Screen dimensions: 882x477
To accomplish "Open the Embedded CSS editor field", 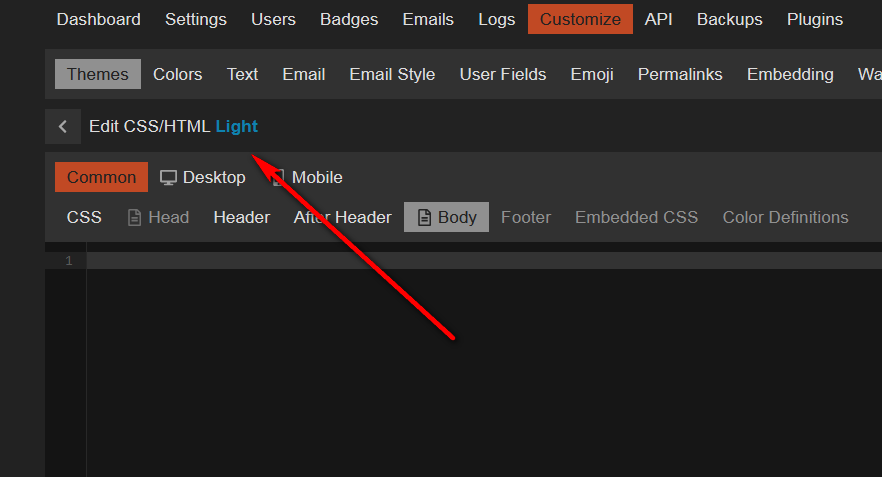I will [636, 217].
